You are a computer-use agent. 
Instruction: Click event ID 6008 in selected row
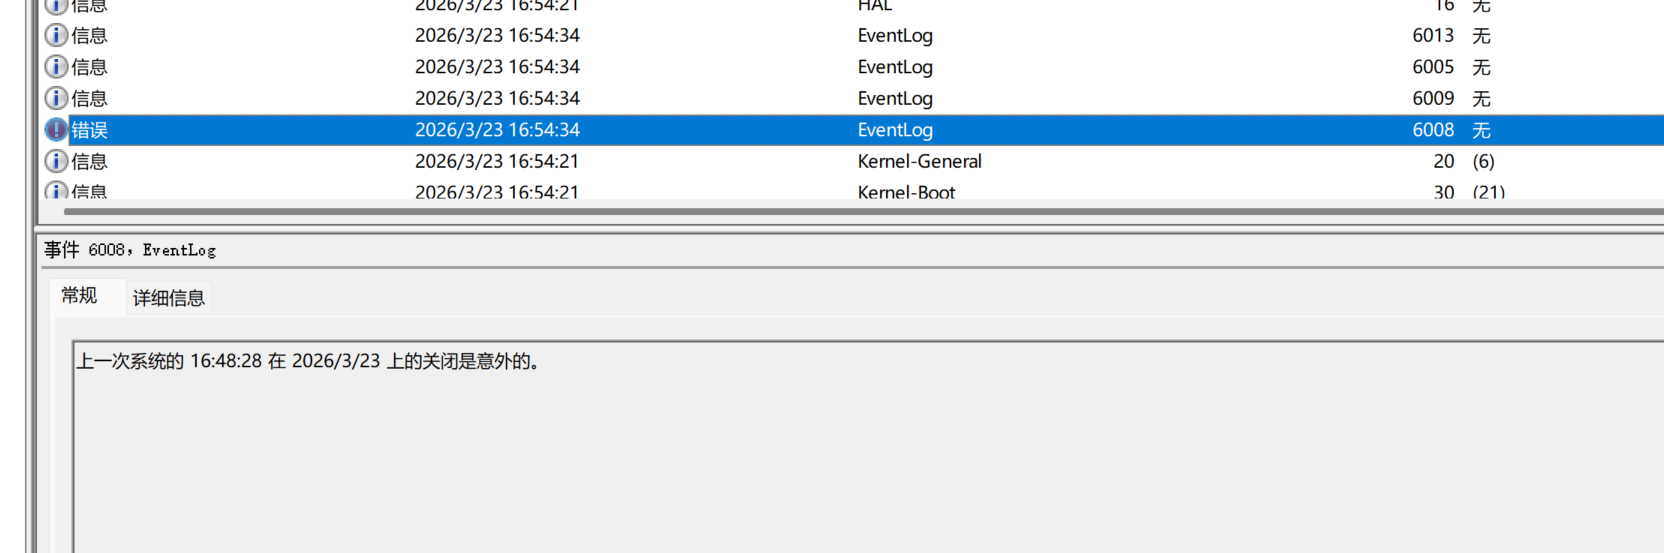(1433, 130)
